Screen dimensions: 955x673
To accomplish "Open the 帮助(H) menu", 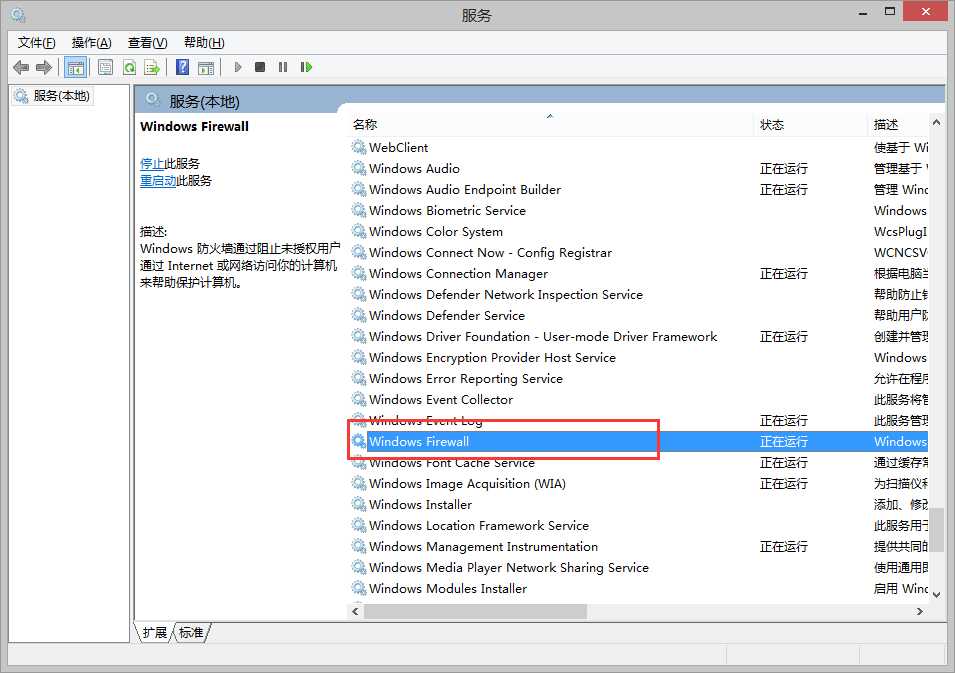I will (x=204, y=43).
